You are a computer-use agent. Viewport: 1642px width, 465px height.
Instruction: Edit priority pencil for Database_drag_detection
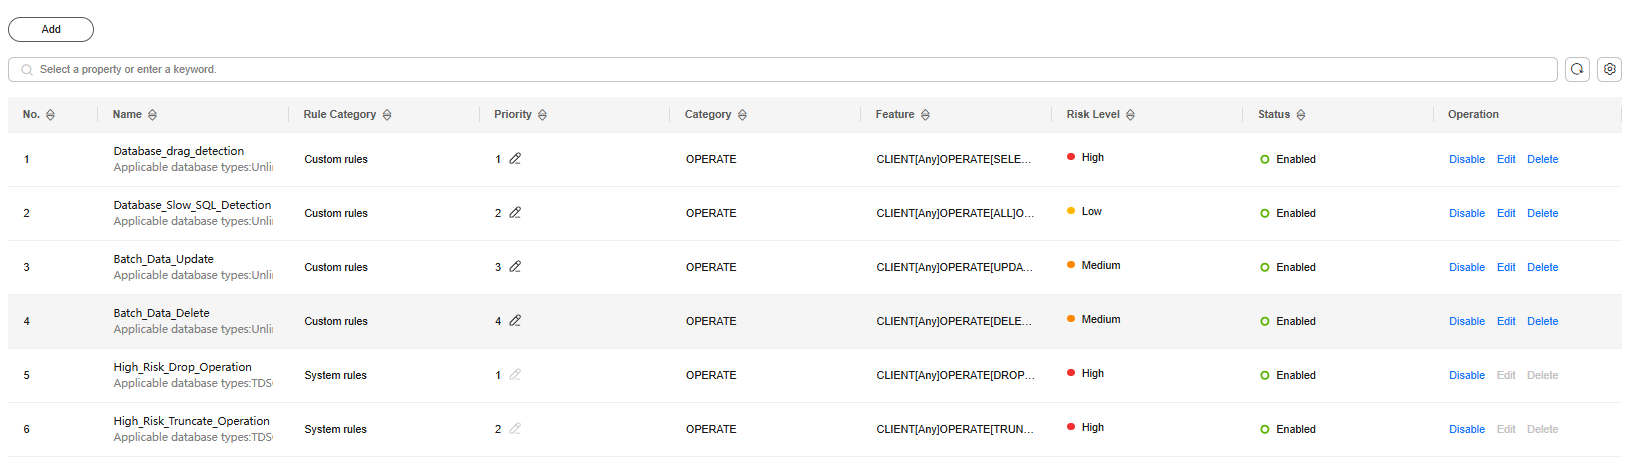pos(515,158)
